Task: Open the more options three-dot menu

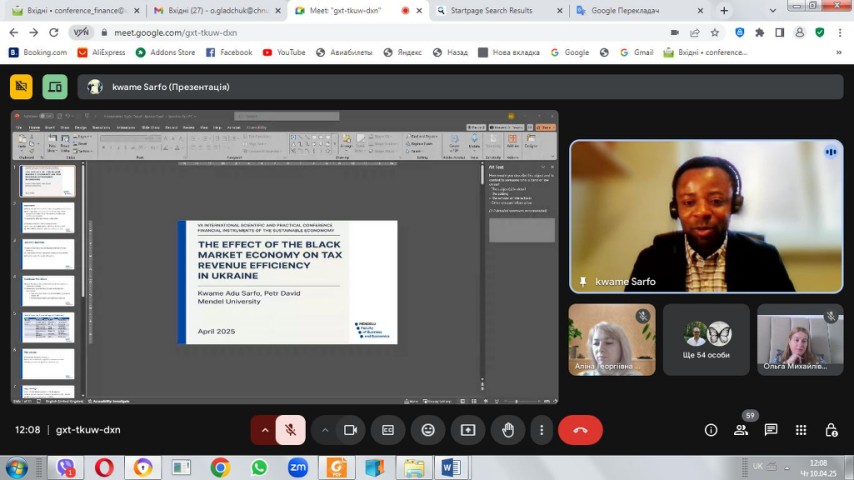Action: coord(541,430)
